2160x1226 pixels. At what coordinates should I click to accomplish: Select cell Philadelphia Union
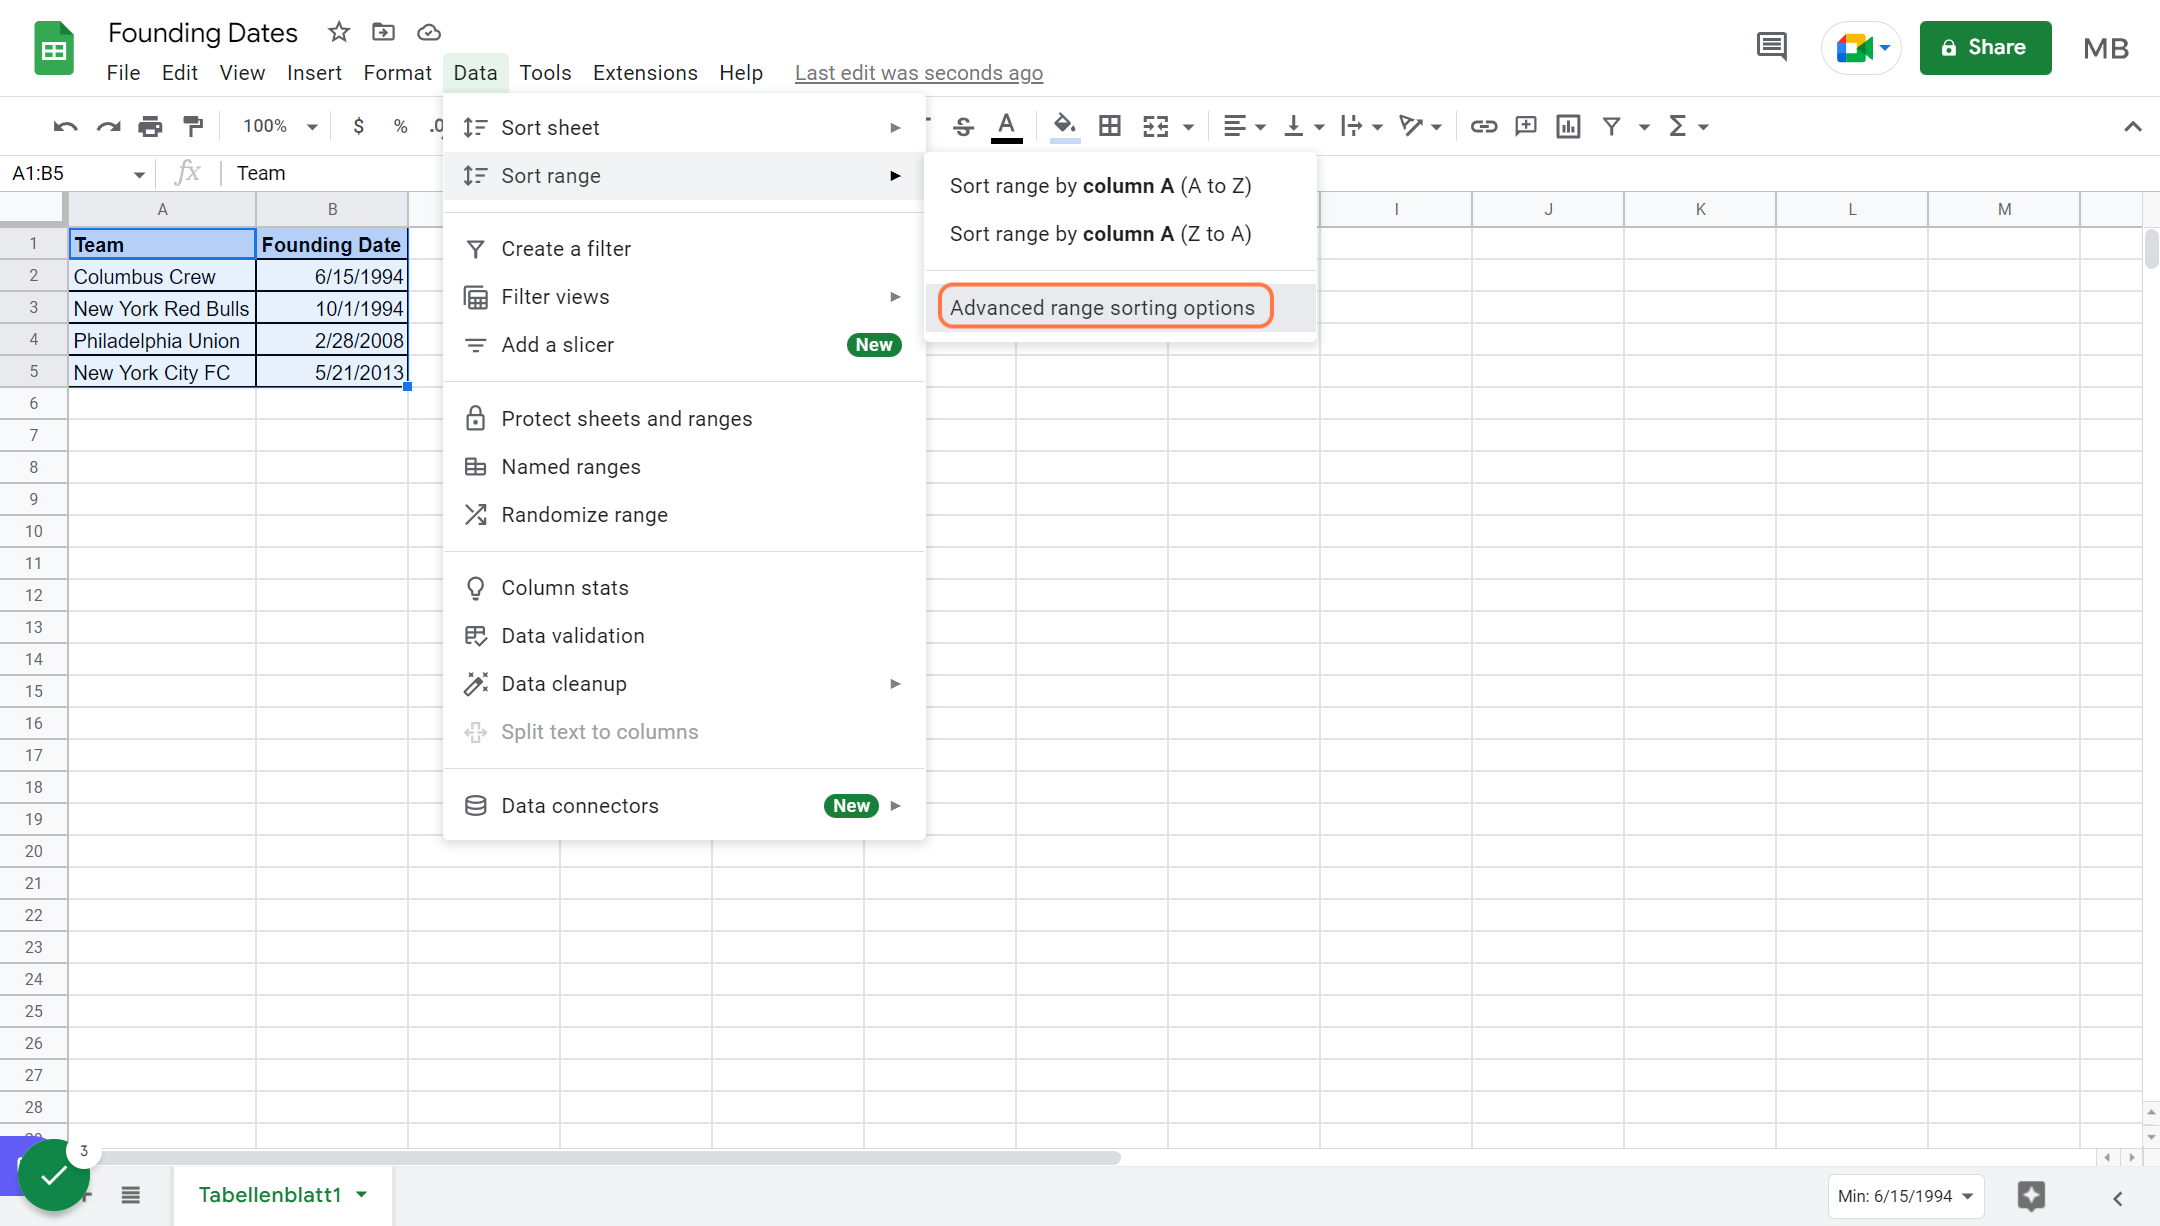(162, 341)
